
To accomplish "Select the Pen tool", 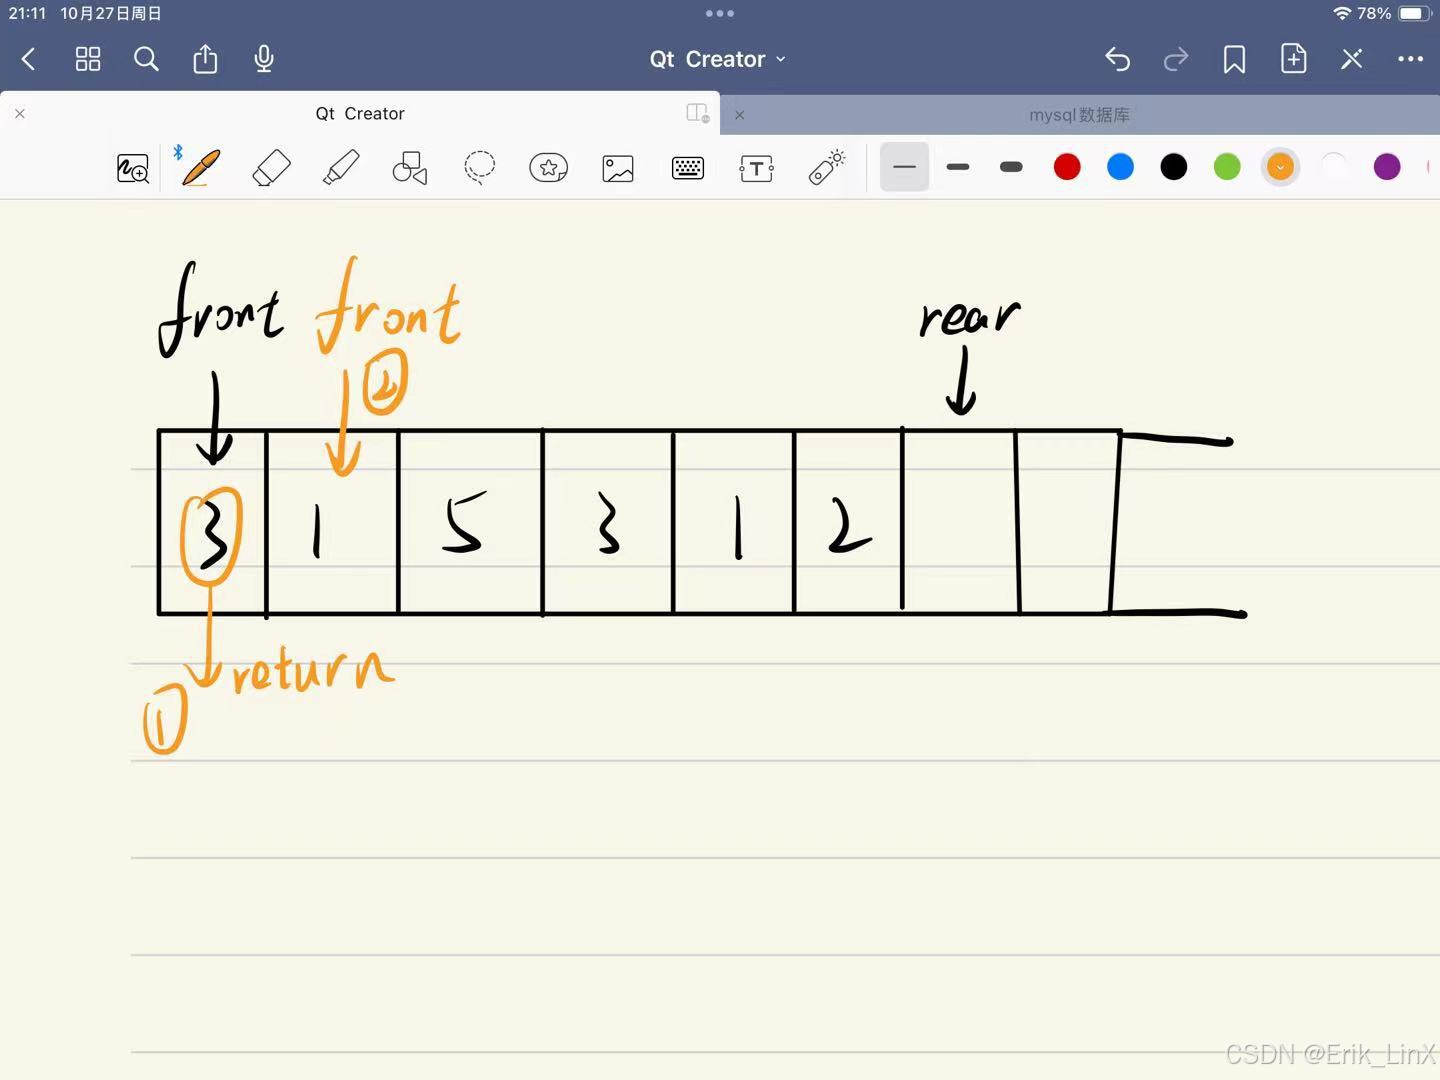I will point(200,167).
